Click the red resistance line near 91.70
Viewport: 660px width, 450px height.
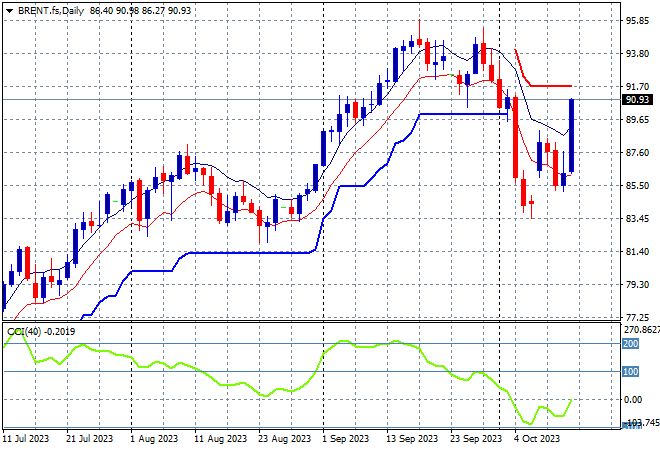(550, 86)
